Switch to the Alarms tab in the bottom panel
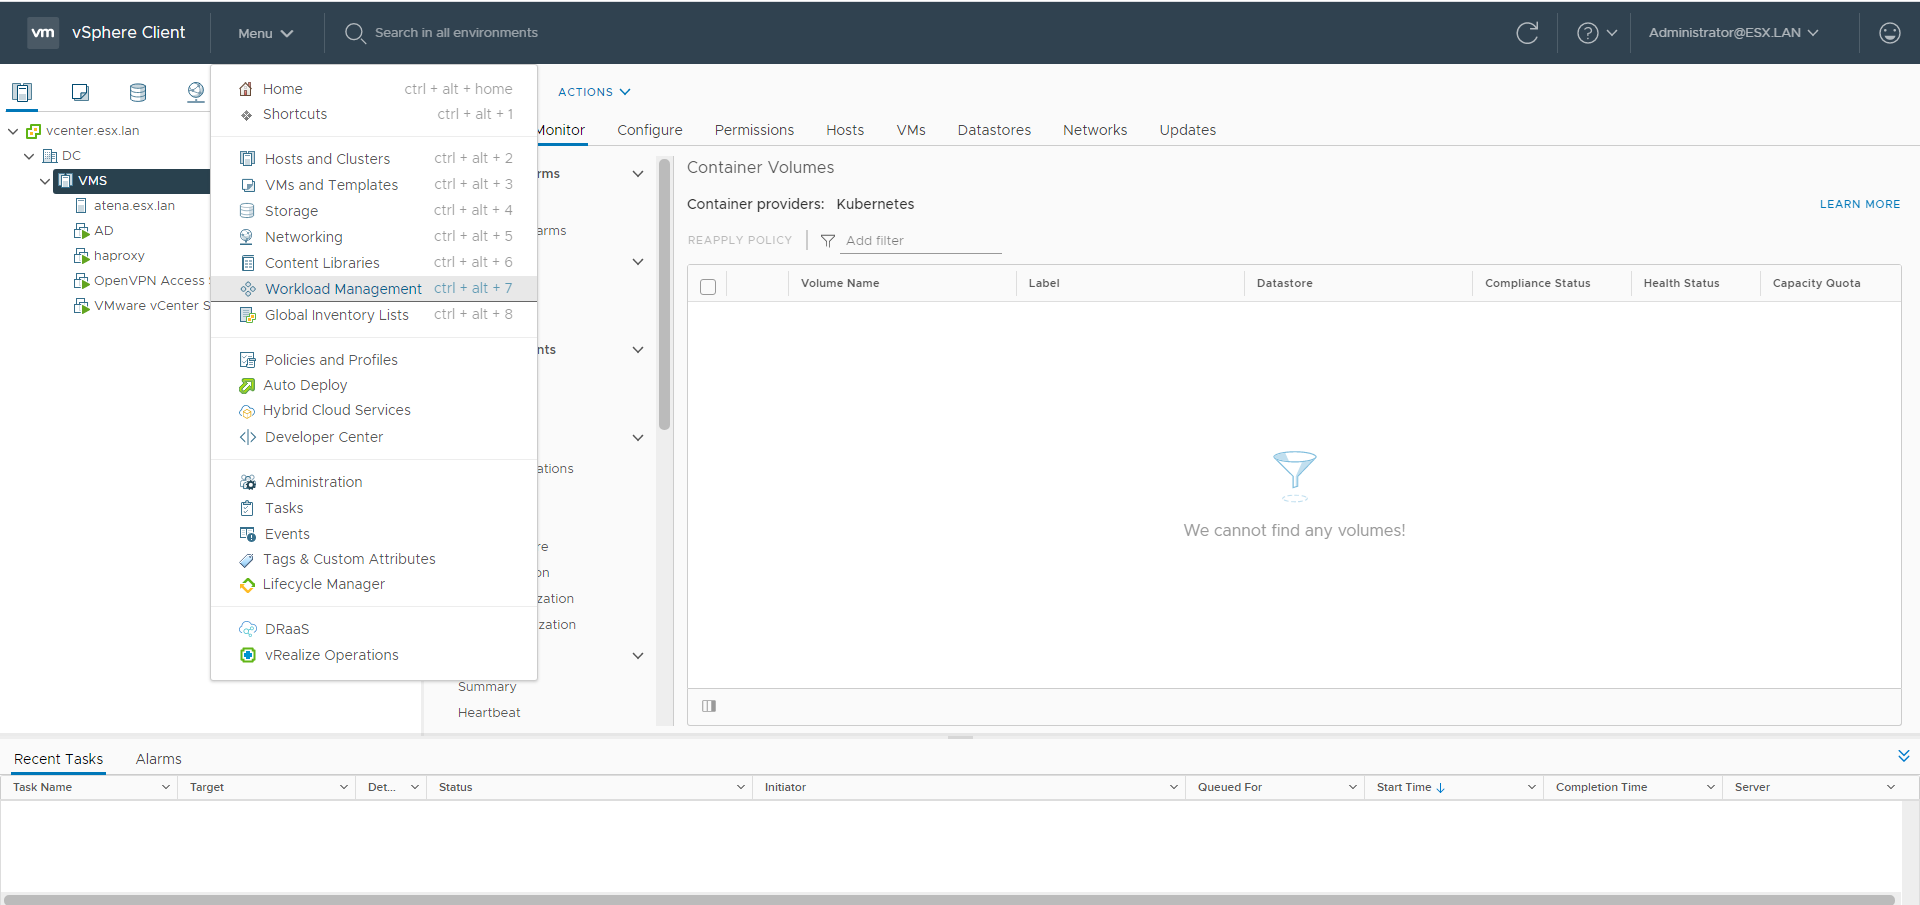The width and height of the screenshot is (1920, 905). (x=158, y=759)
